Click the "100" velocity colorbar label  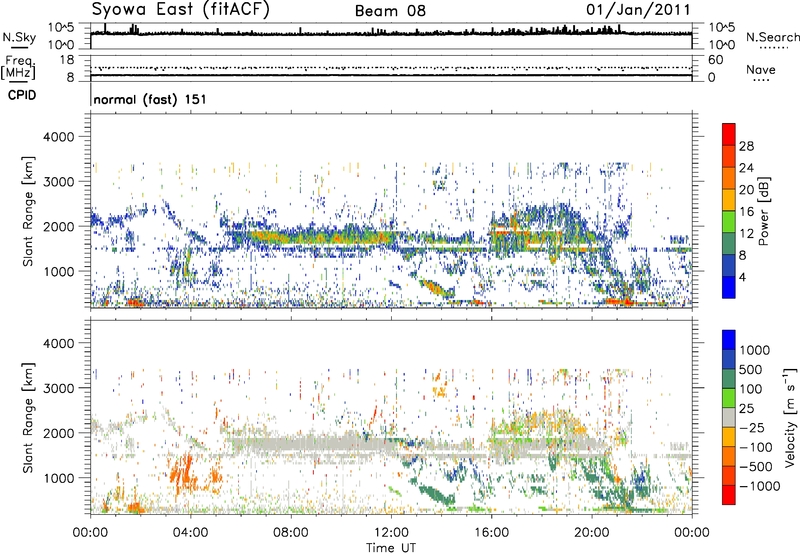pyautogui.click(x=751, y=389)
